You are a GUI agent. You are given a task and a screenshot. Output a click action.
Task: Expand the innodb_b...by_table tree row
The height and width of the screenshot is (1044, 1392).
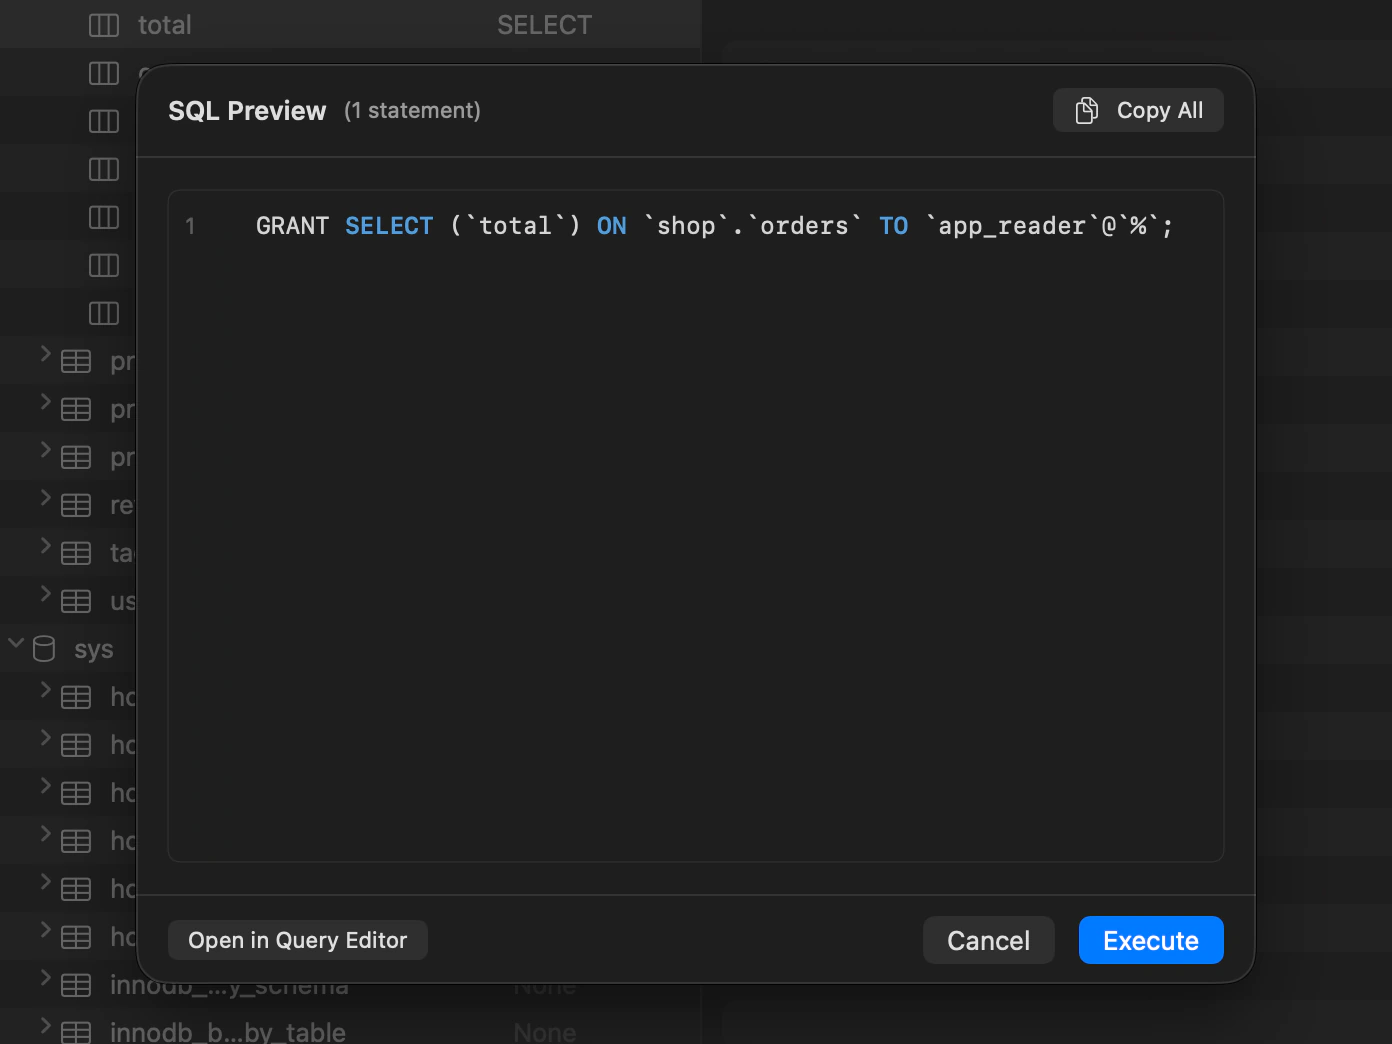[x=45, y=1026]
